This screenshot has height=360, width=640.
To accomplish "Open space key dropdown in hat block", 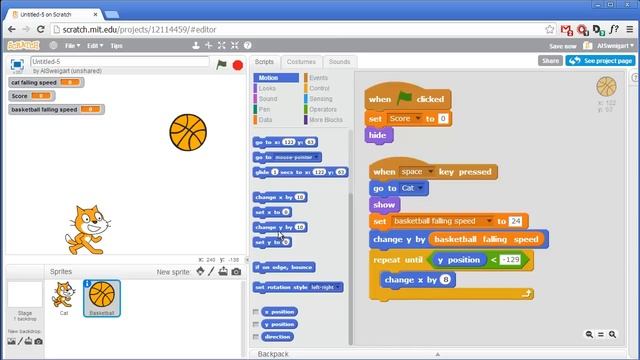I will coord(430,172).
